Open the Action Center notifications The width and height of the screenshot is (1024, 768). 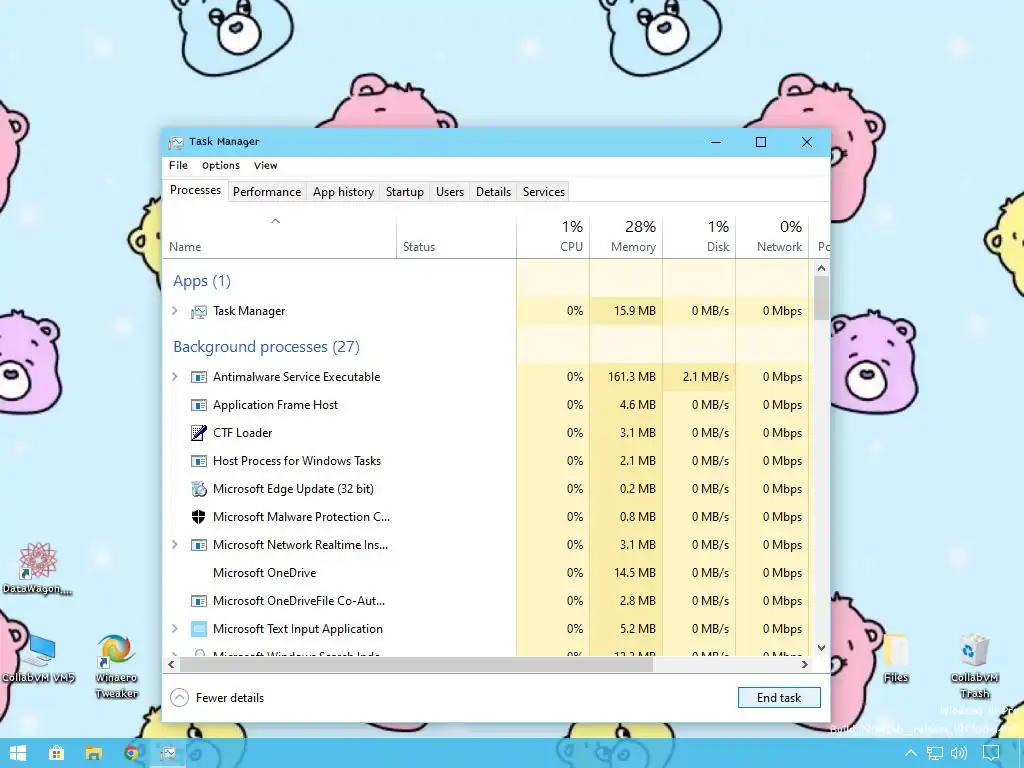(991, 754)
